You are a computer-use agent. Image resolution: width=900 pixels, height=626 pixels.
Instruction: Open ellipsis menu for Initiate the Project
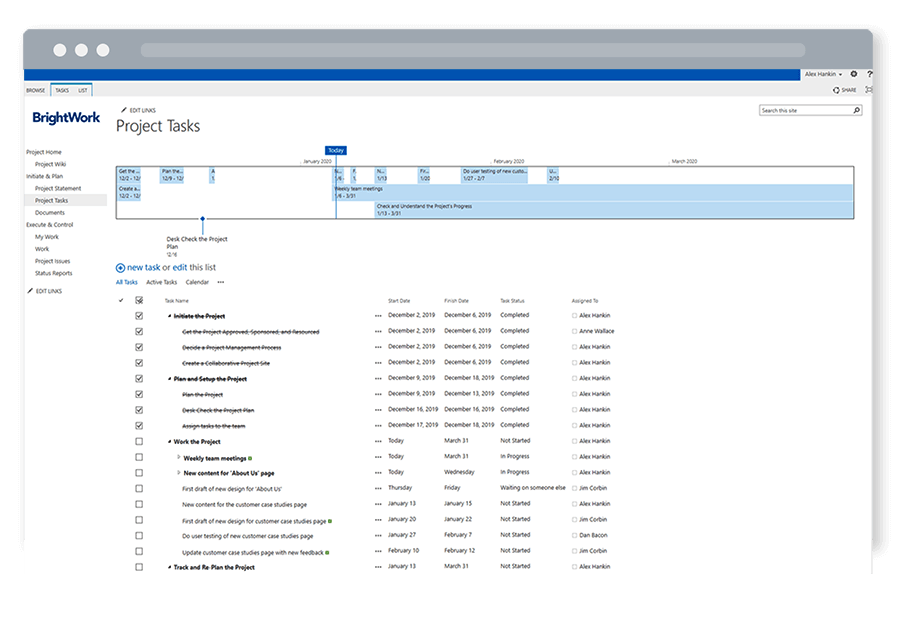coord(378,316)
